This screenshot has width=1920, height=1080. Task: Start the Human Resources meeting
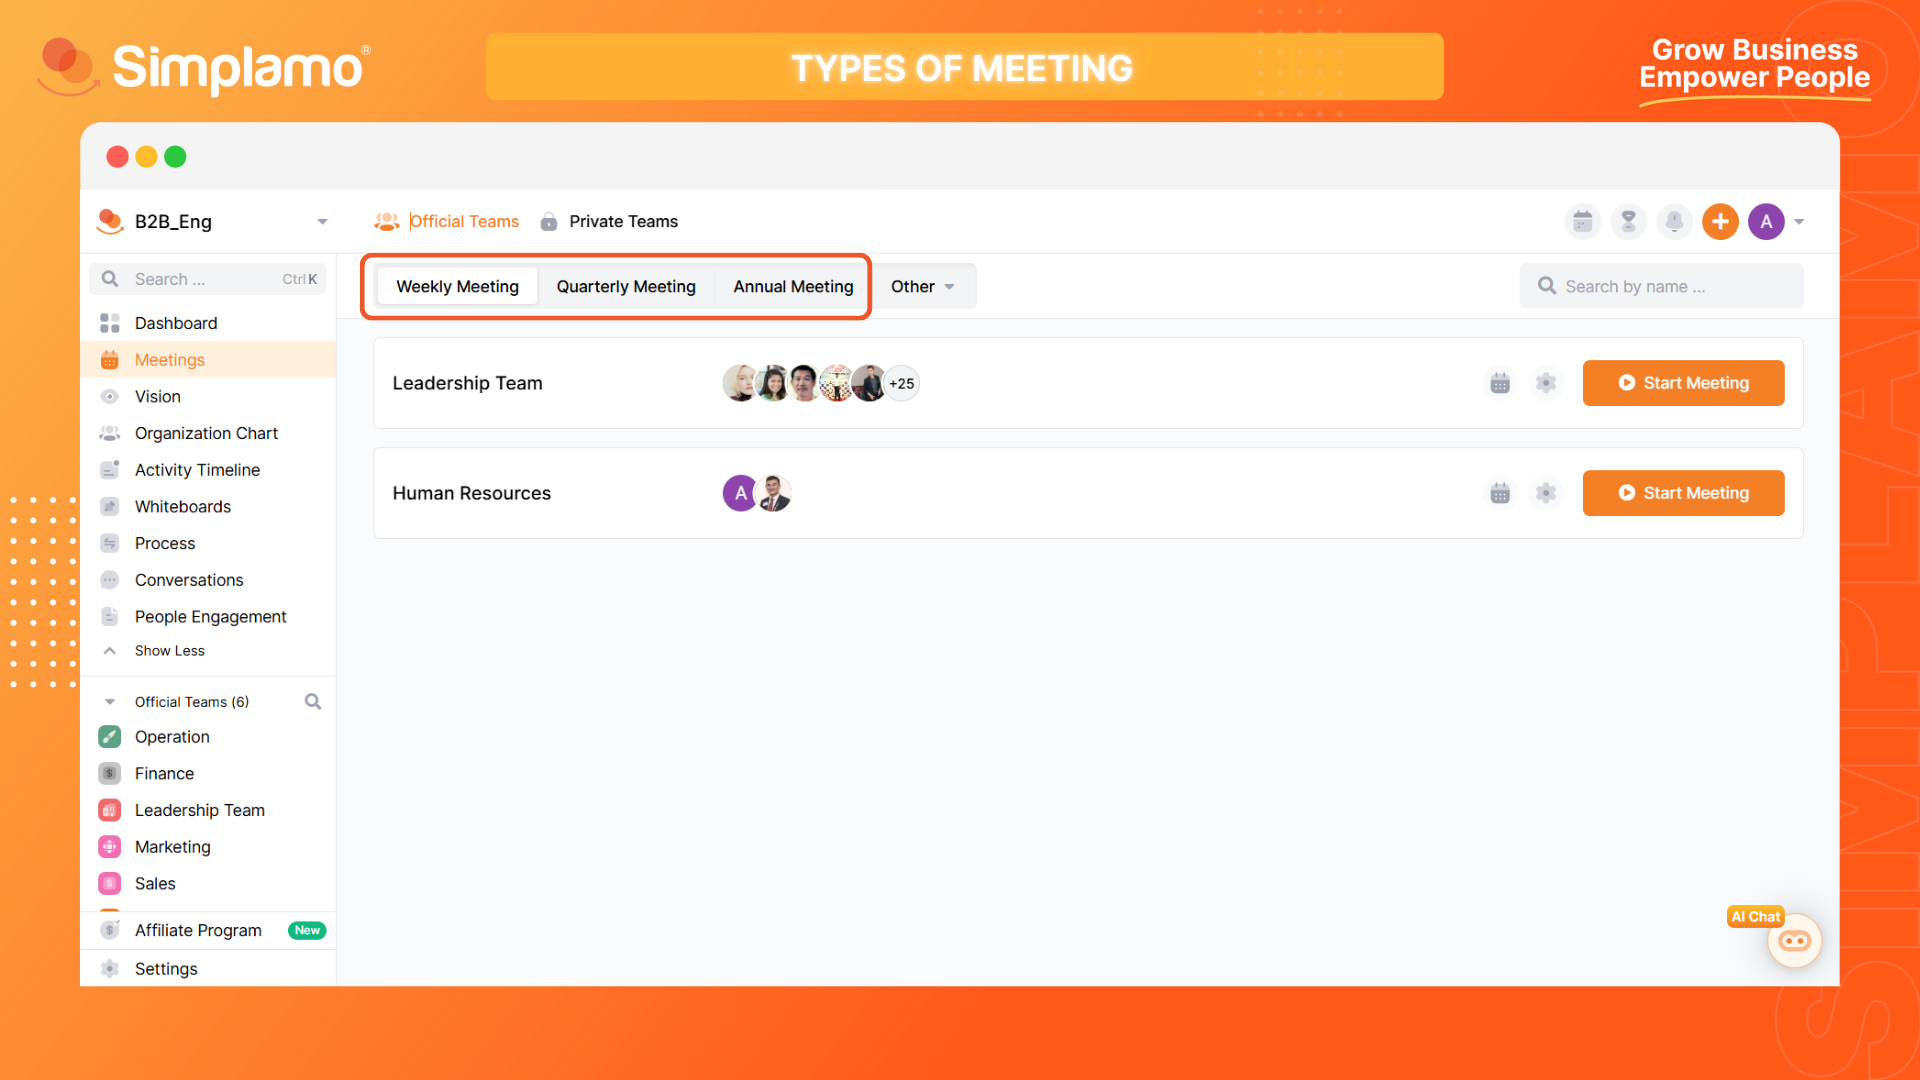(x=1683, y=493)
